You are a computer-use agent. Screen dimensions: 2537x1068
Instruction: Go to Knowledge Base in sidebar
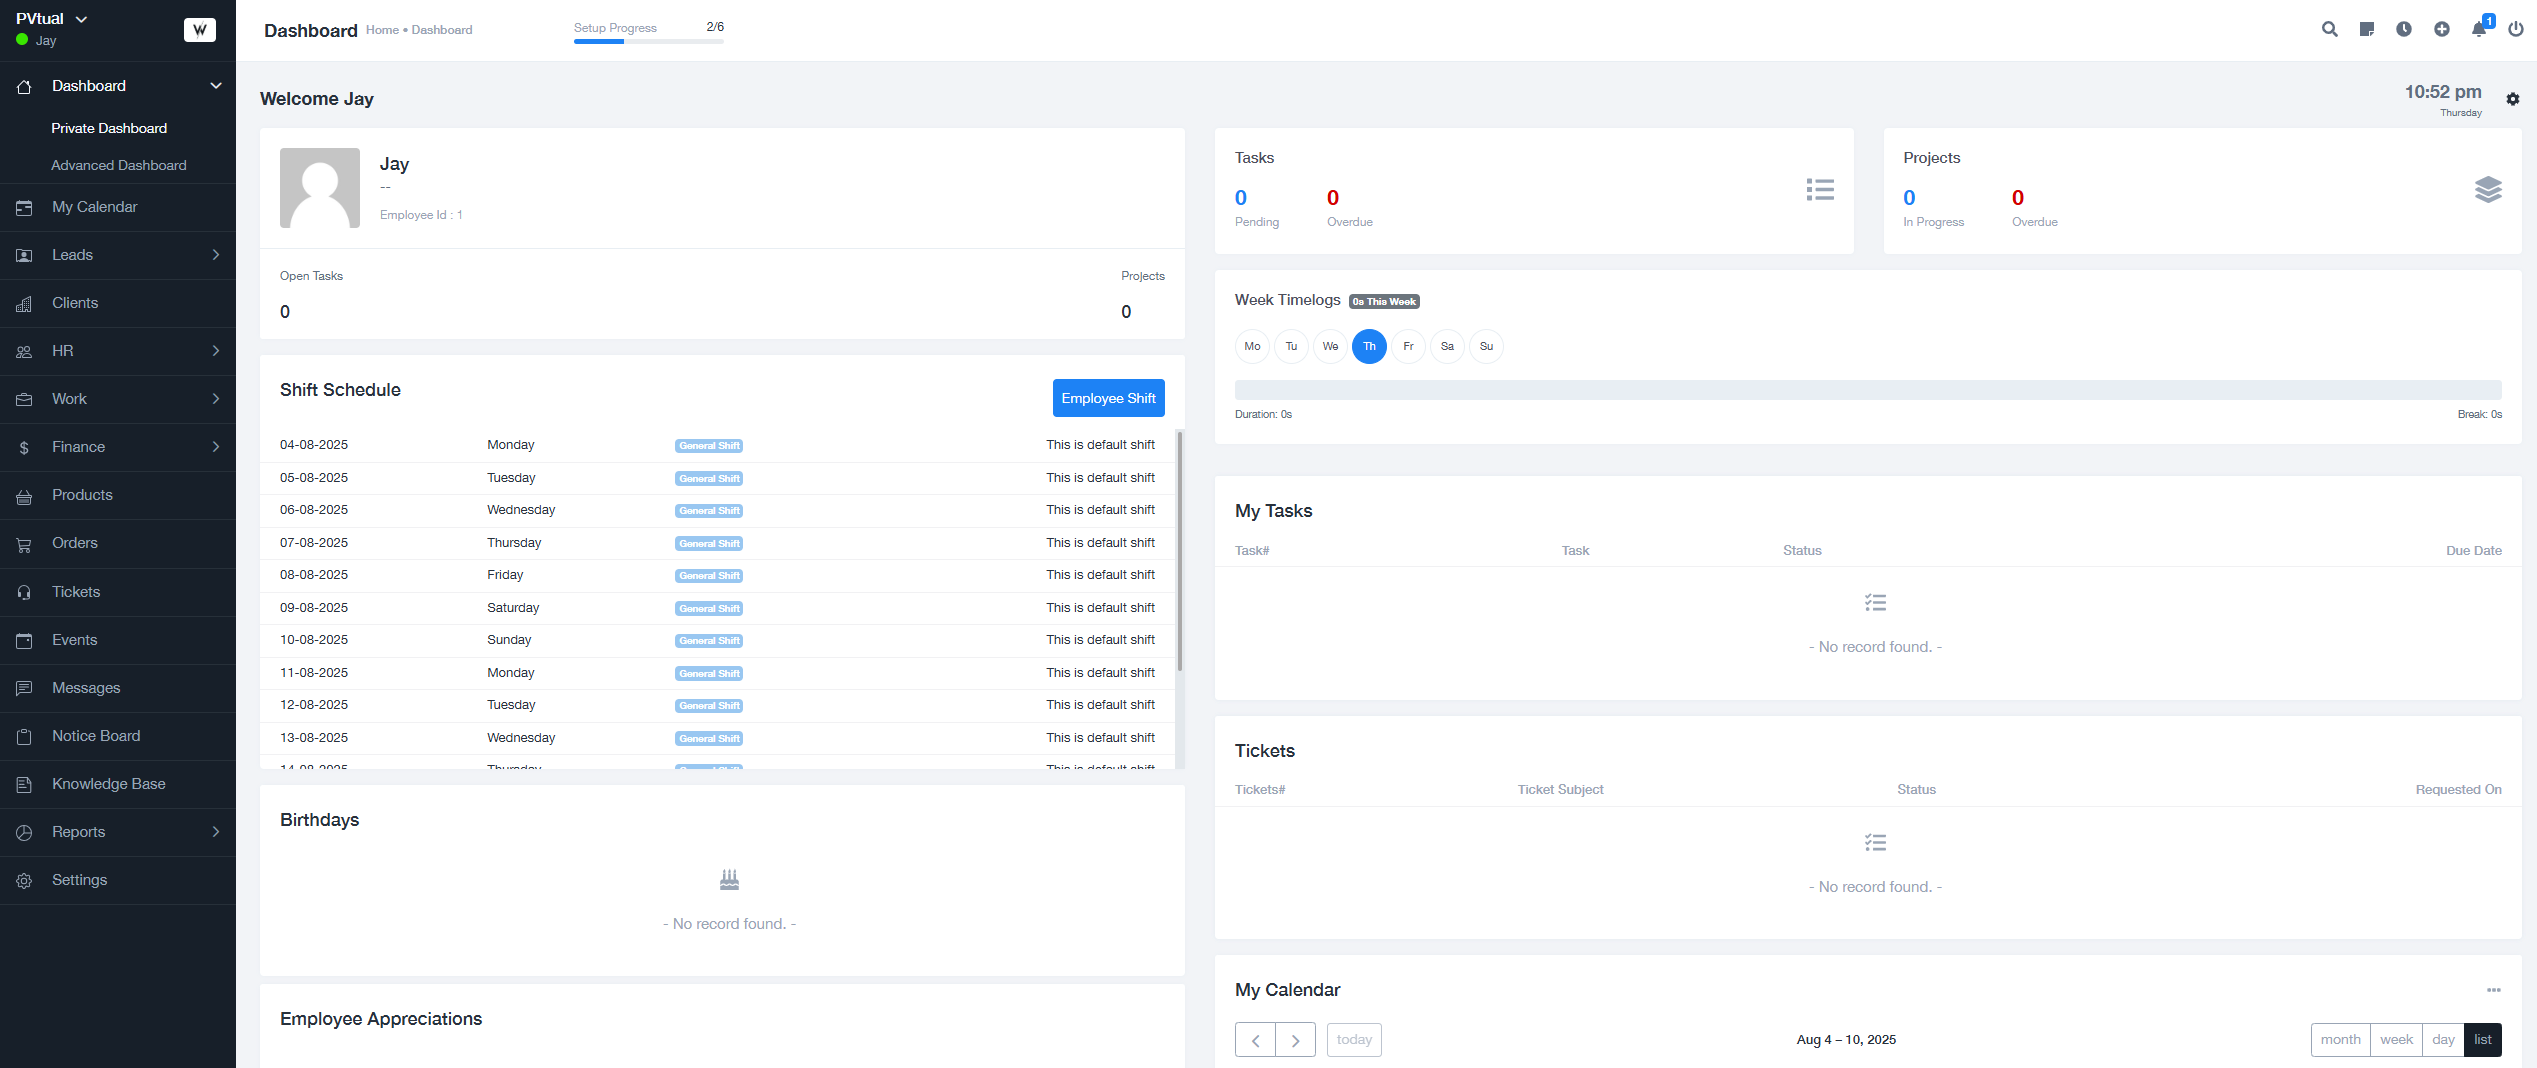(x=108, y=784)
